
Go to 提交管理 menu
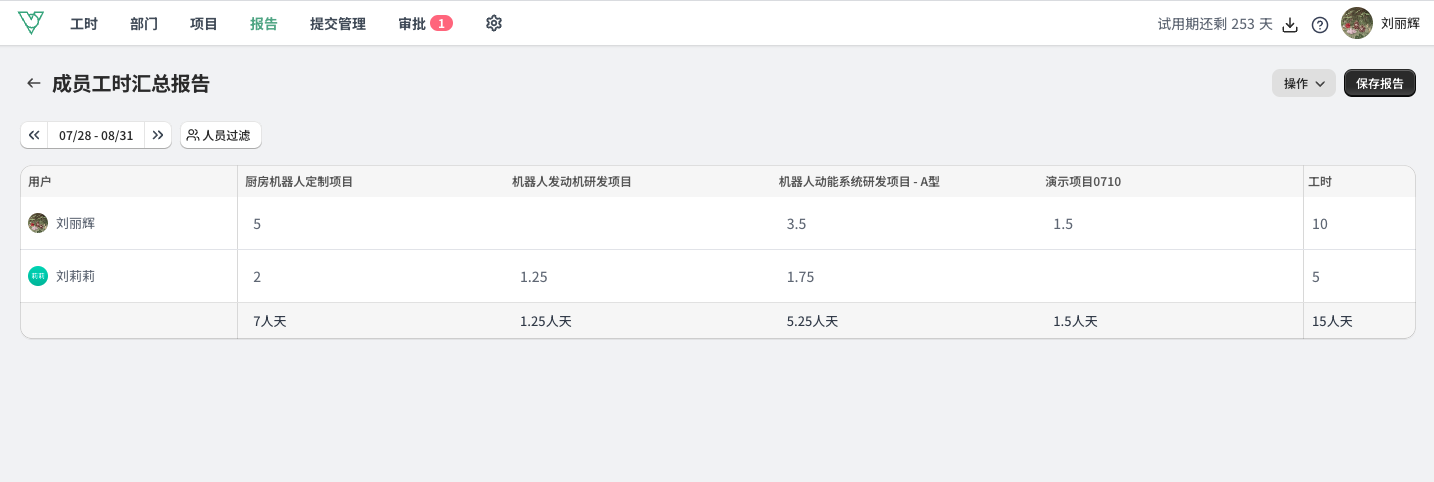[x=338, y=23]
